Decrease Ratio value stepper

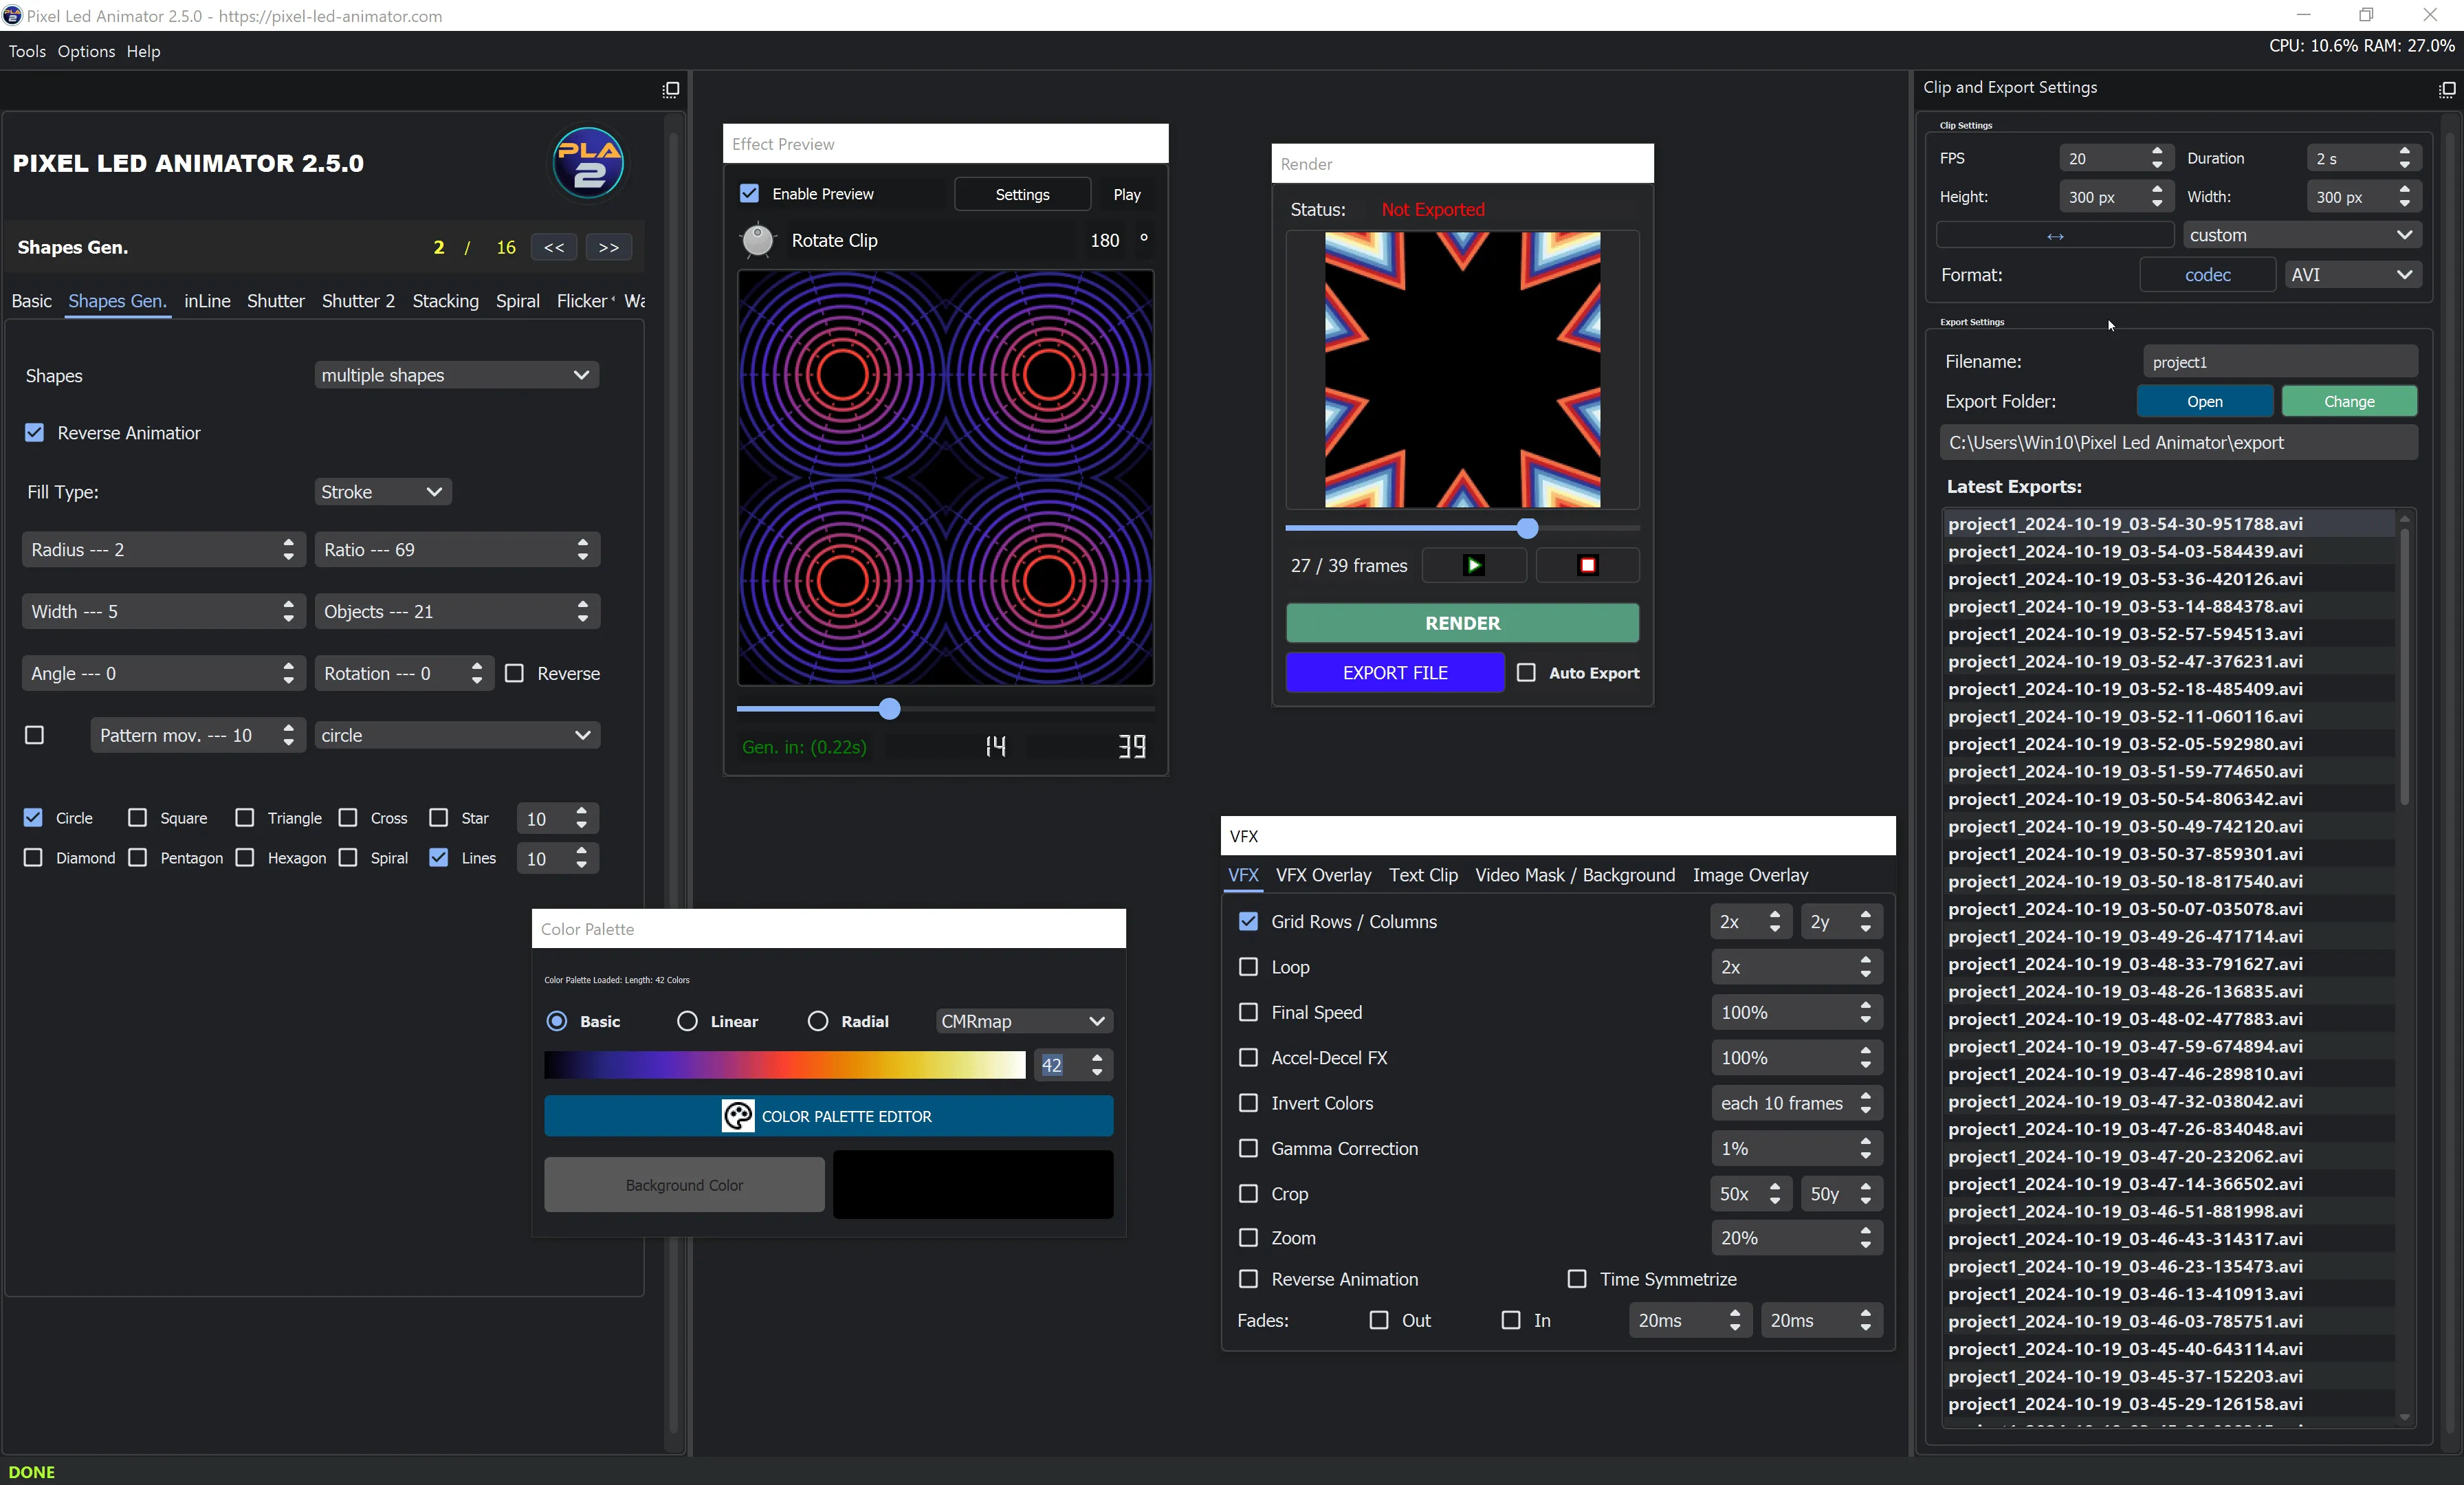pos(582,557)
